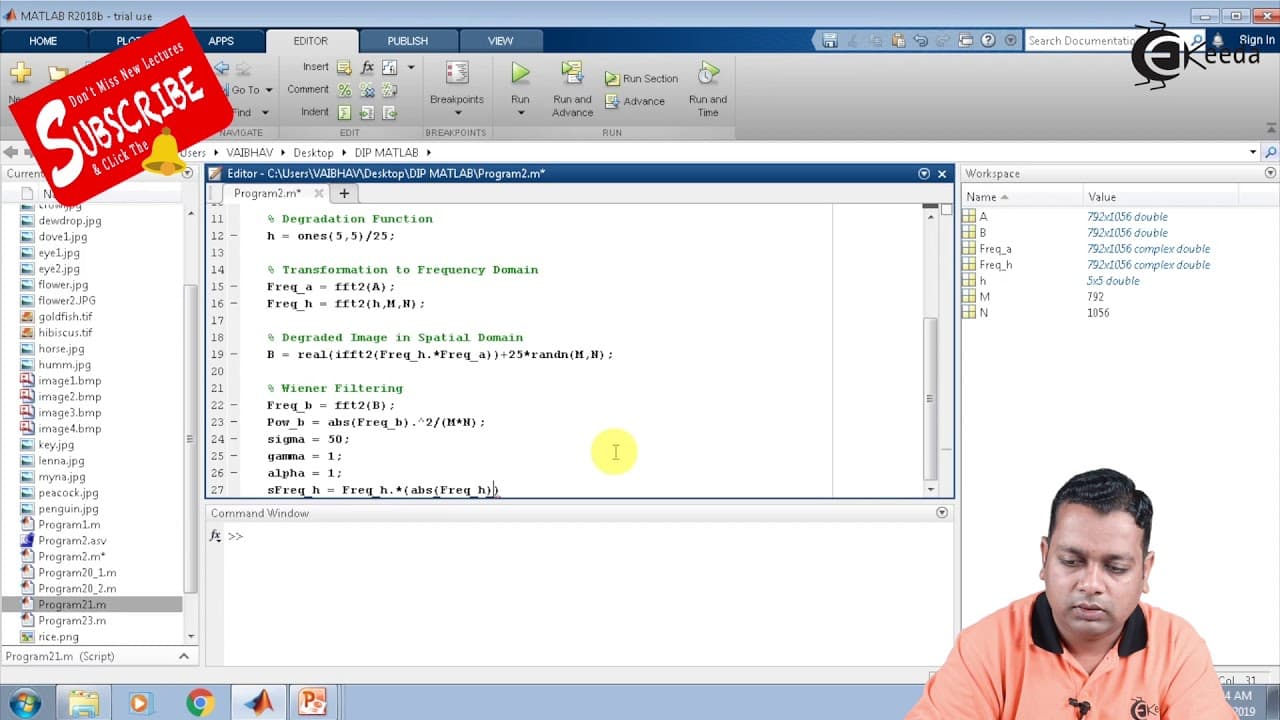Select goldfish.tif in Current Folder
Screen dimensions: 1280x720
point(65,317)
